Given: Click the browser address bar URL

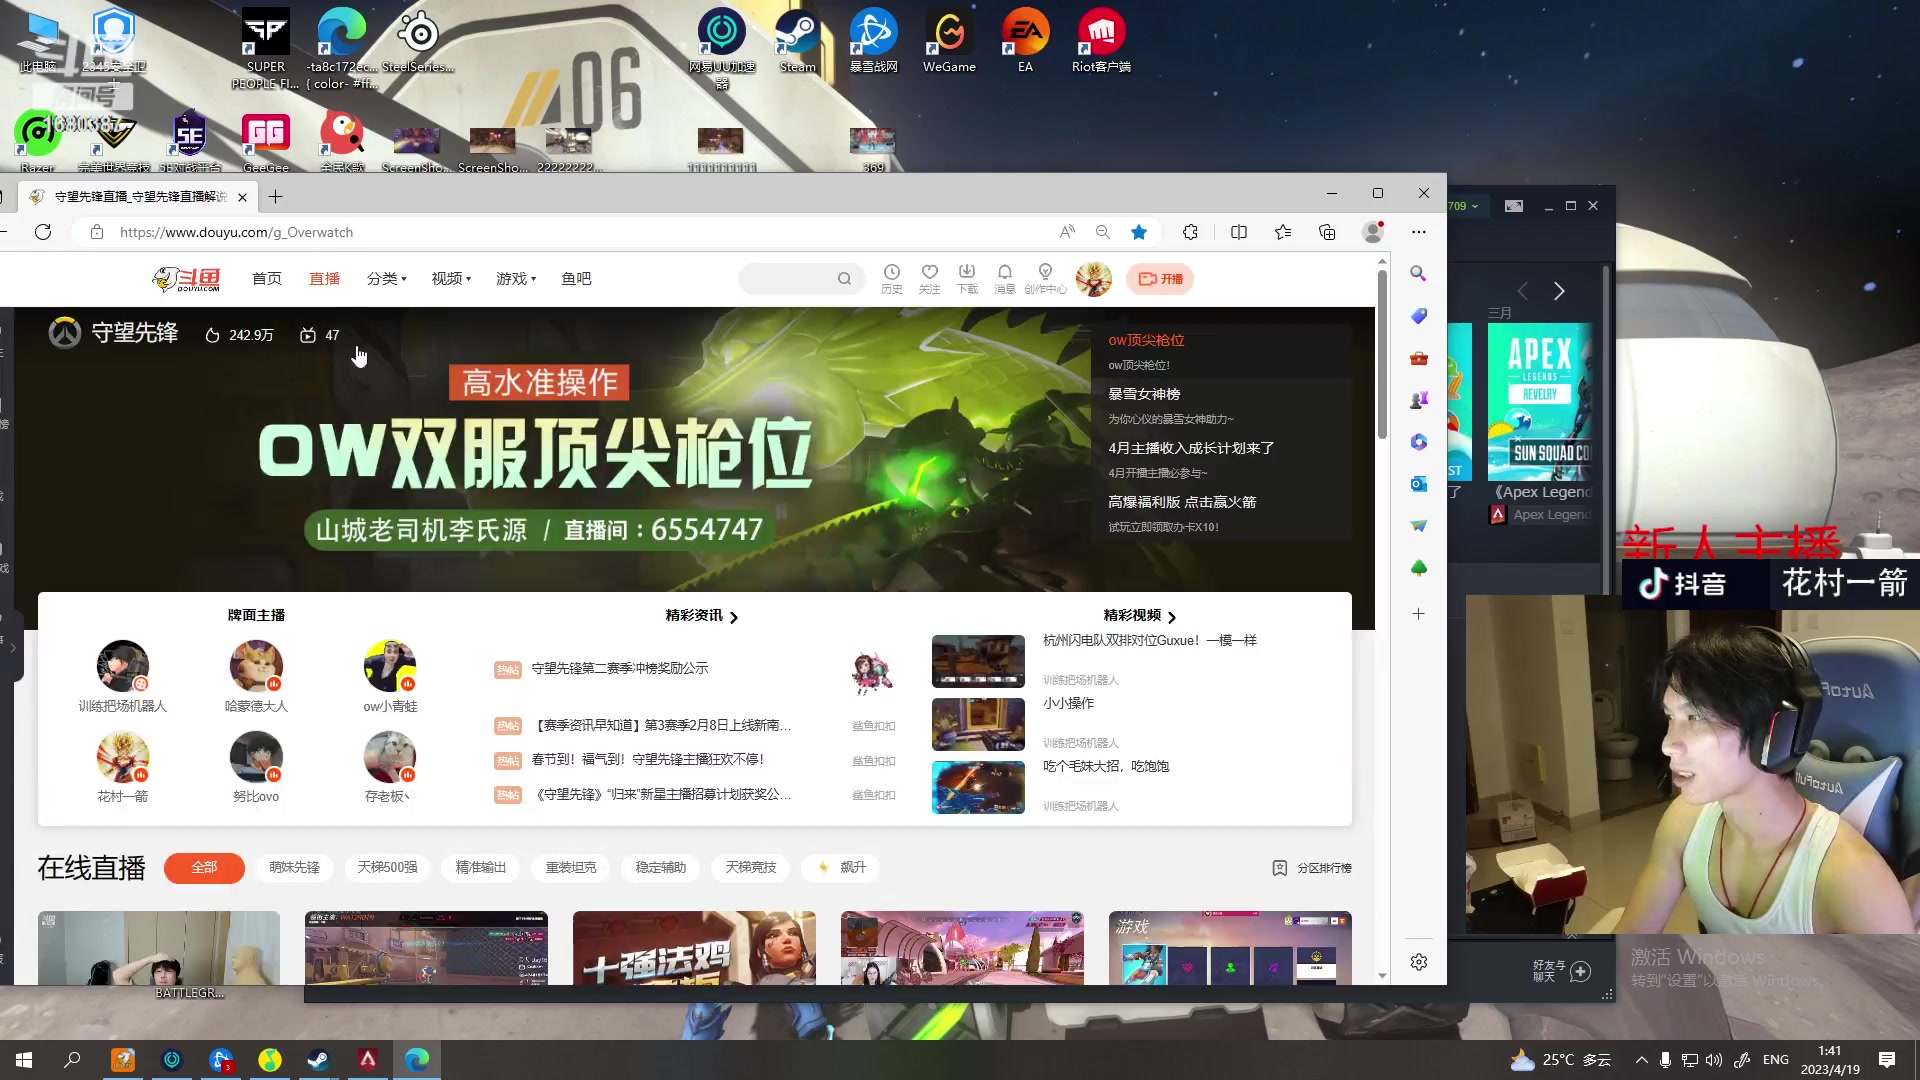Looking at the screenshot, I should pyautogui.click(x=236, y=232).
